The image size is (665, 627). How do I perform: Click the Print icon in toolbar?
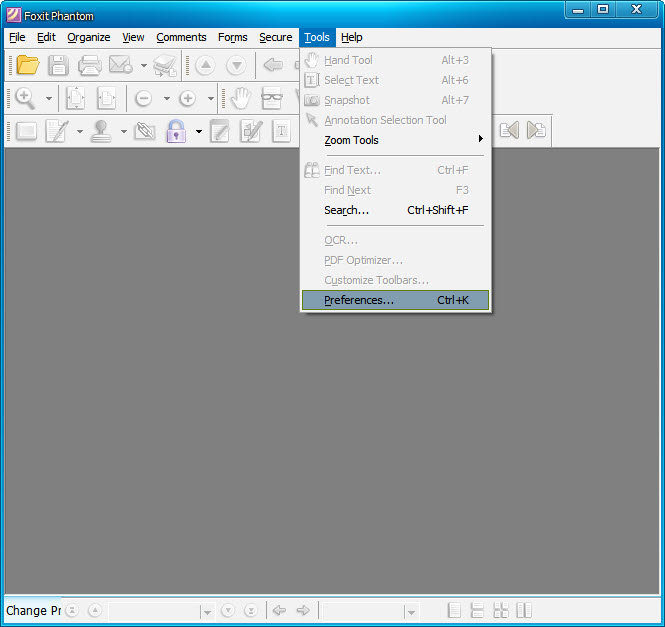coord(89,66)
